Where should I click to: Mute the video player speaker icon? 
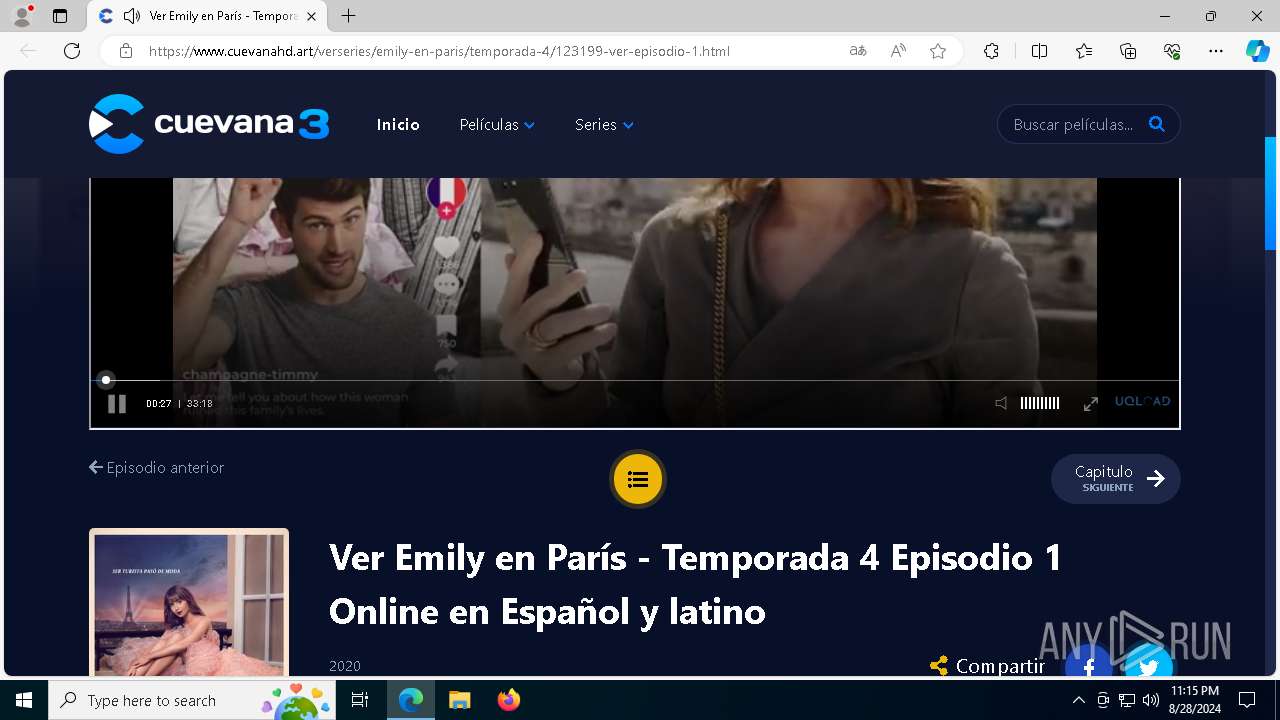pyautogui.click(x=1001, y=403)
